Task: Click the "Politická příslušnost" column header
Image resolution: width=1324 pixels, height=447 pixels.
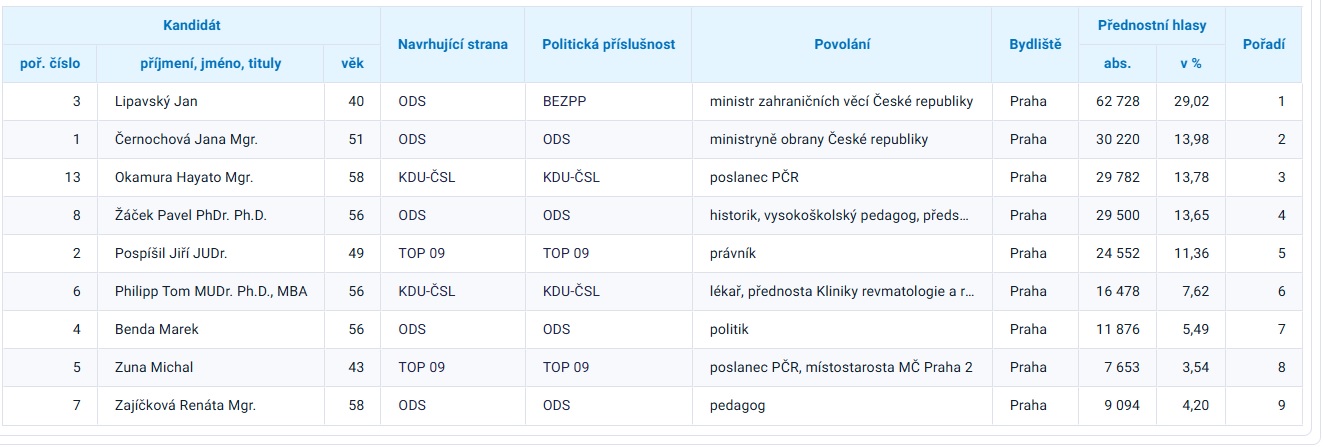Action: pos(608,44)
